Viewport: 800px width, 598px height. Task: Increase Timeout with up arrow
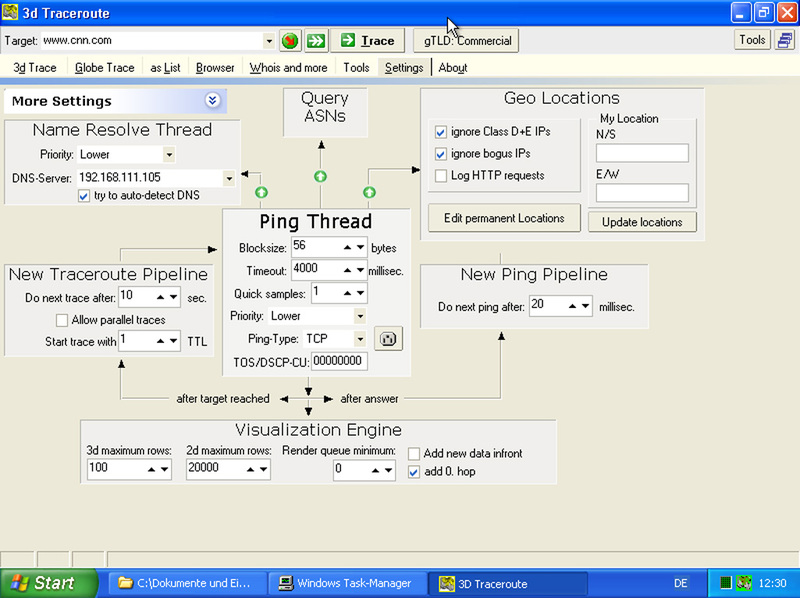coord(347,270)
